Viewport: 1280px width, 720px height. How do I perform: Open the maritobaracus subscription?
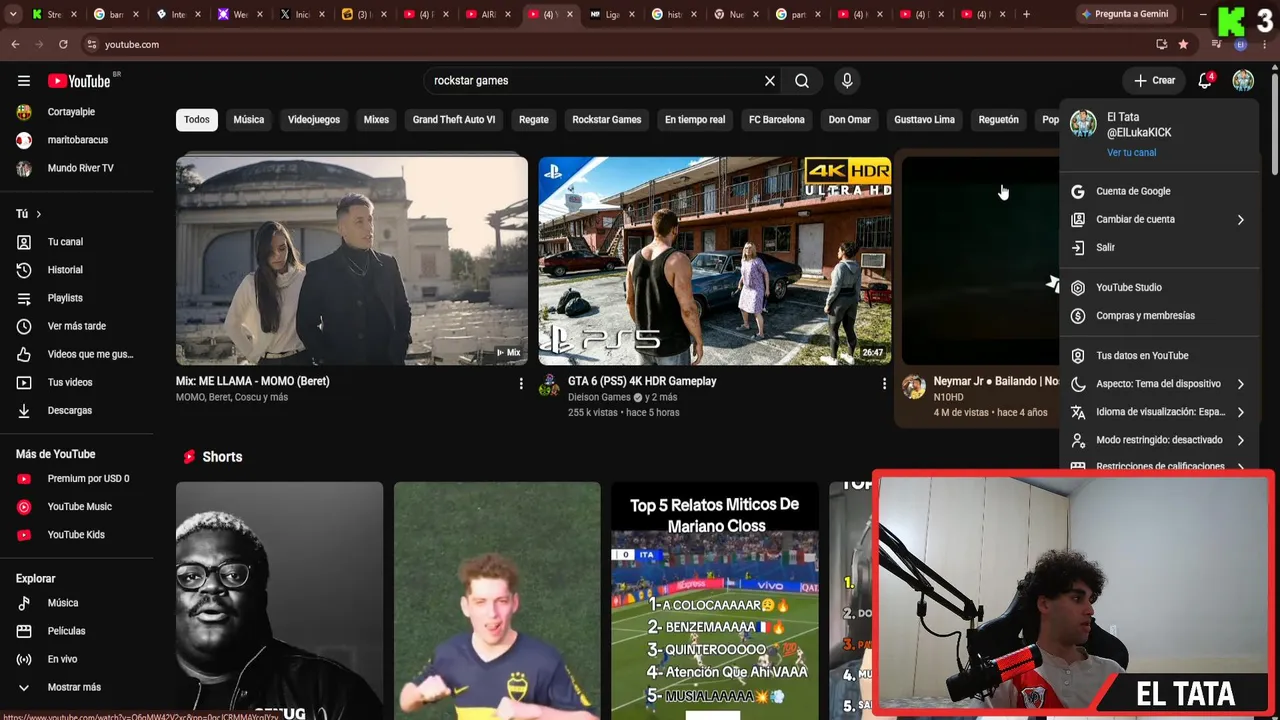pyautogui.click(x=77, y=140)
